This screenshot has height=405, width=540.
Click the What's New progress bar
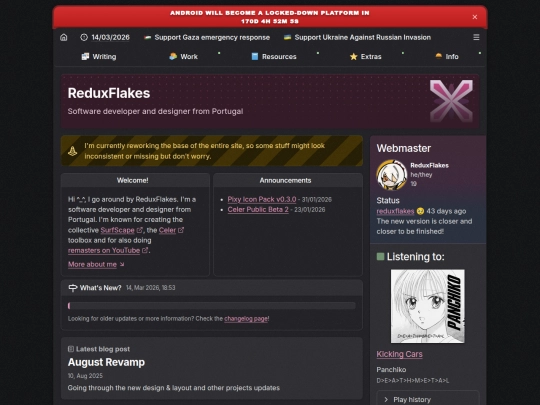pyautogui.click(x=211, y=305)
